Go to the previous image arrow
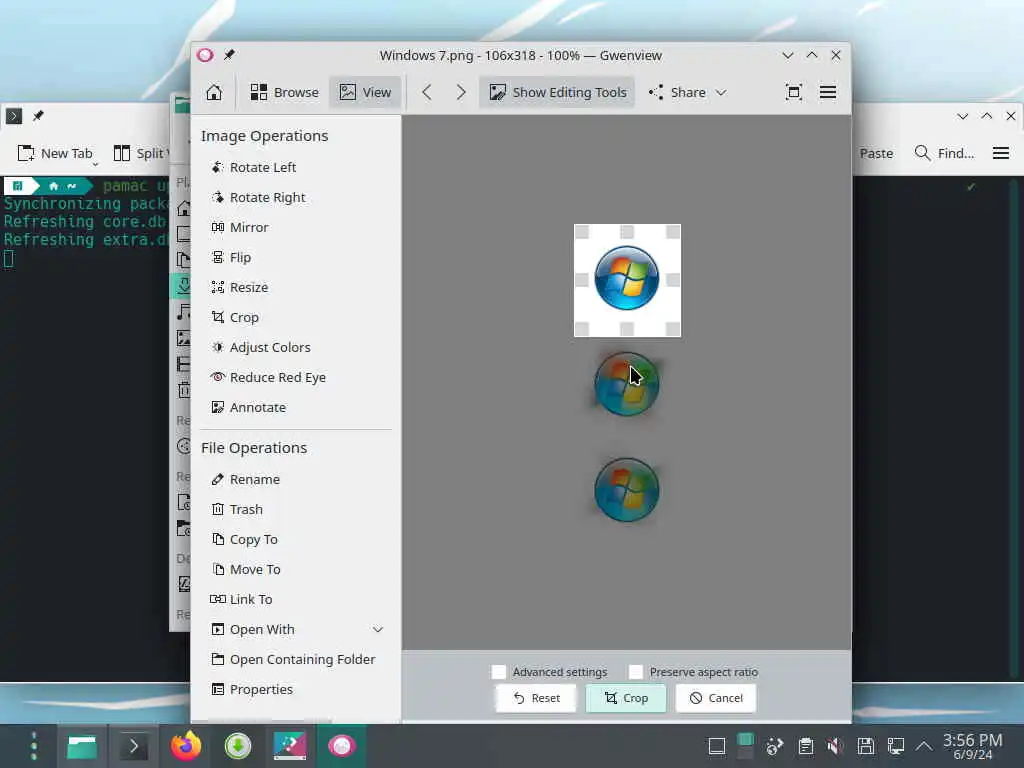This screenshot has height=768, width=1024. coord(426,92)
